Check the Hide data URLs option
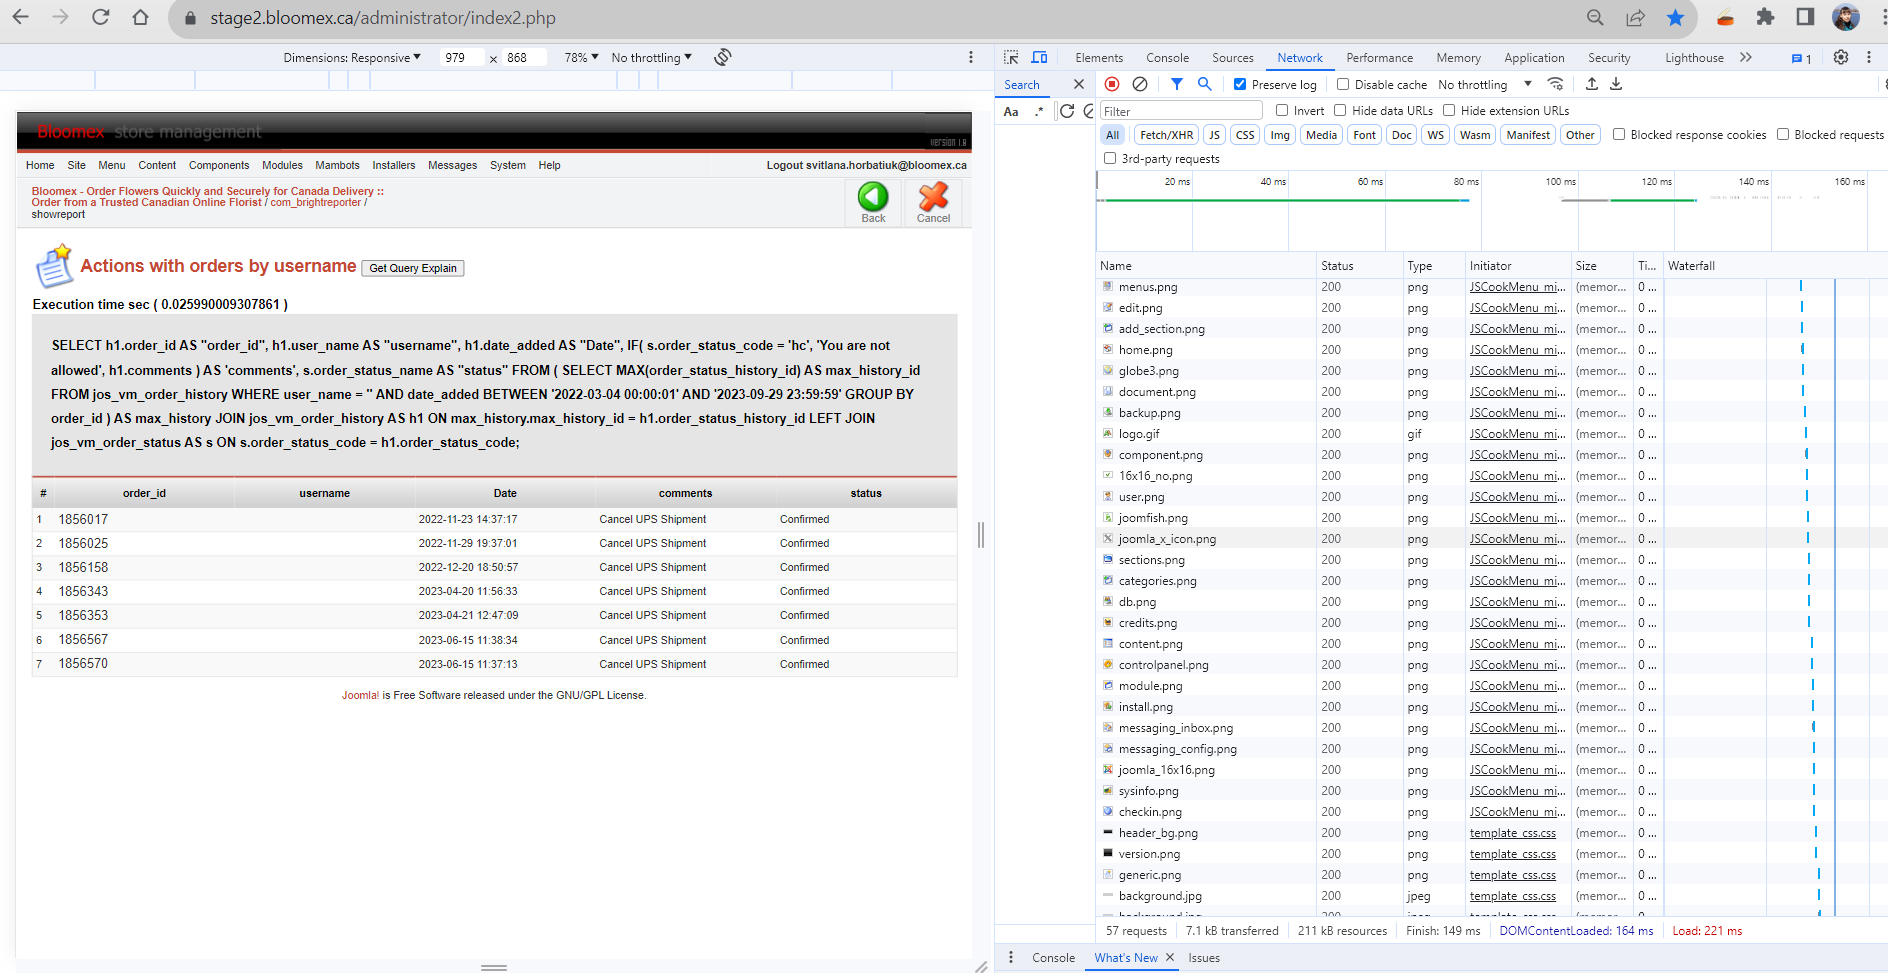The width and height of the screenshot is (1888, 973). [x=1340, y=111]
